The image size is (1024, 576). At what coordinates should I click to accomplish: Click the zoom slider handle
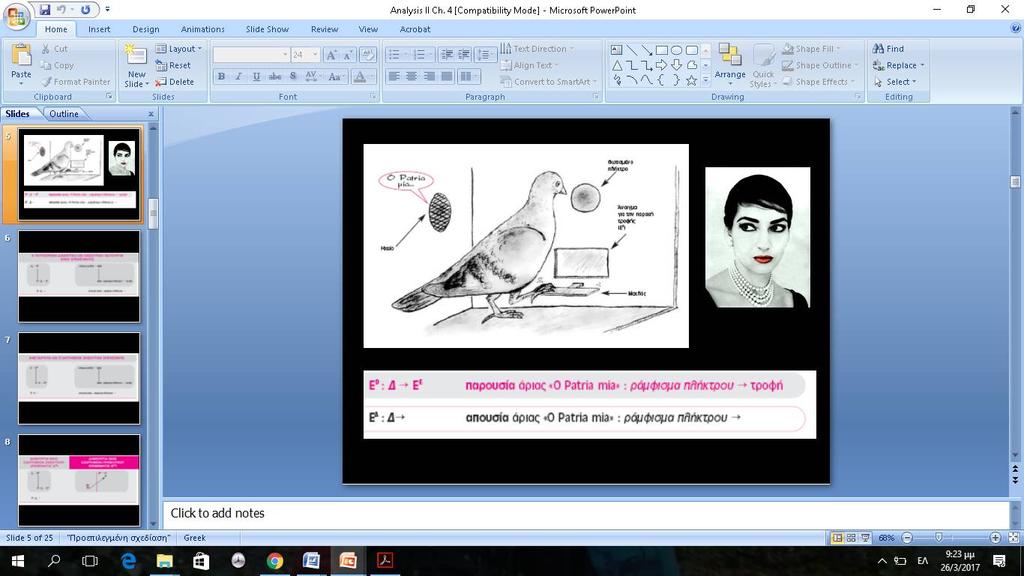point(939,537)
